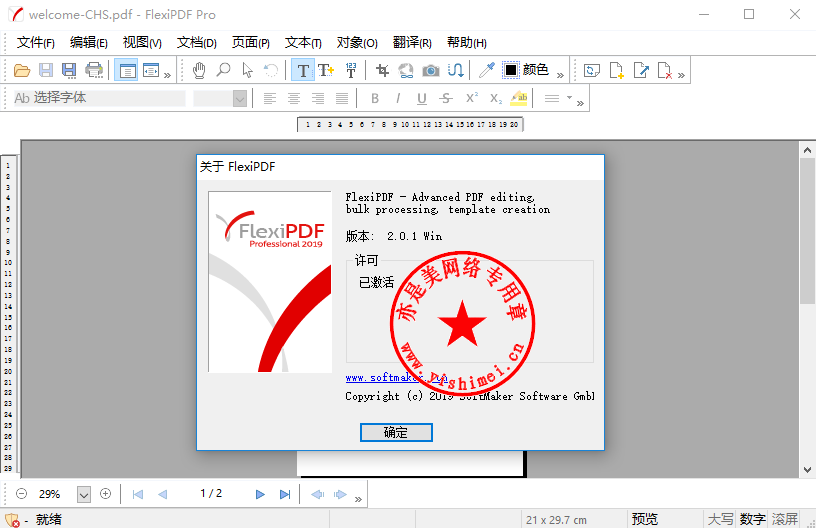Click the new page icon
This screenshot has width=816, height=528.
coord(617,70)
